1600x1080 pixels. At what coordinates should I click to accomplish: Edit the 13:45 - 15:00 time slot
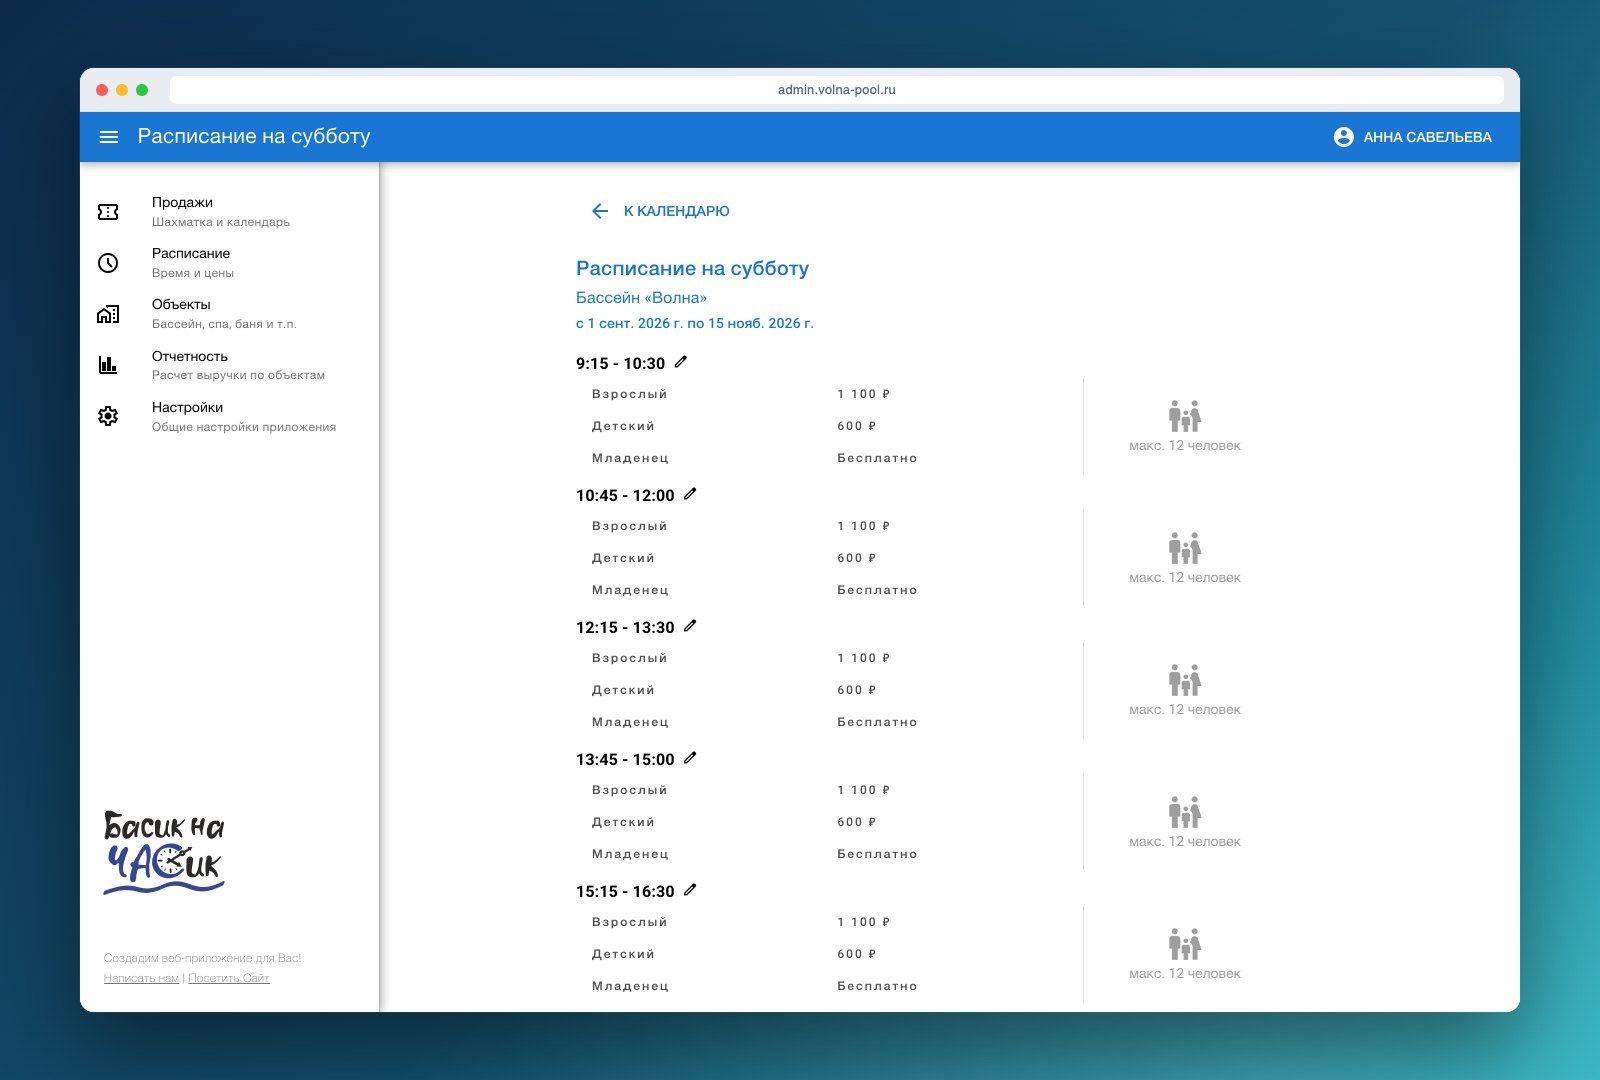pos(690,758)
